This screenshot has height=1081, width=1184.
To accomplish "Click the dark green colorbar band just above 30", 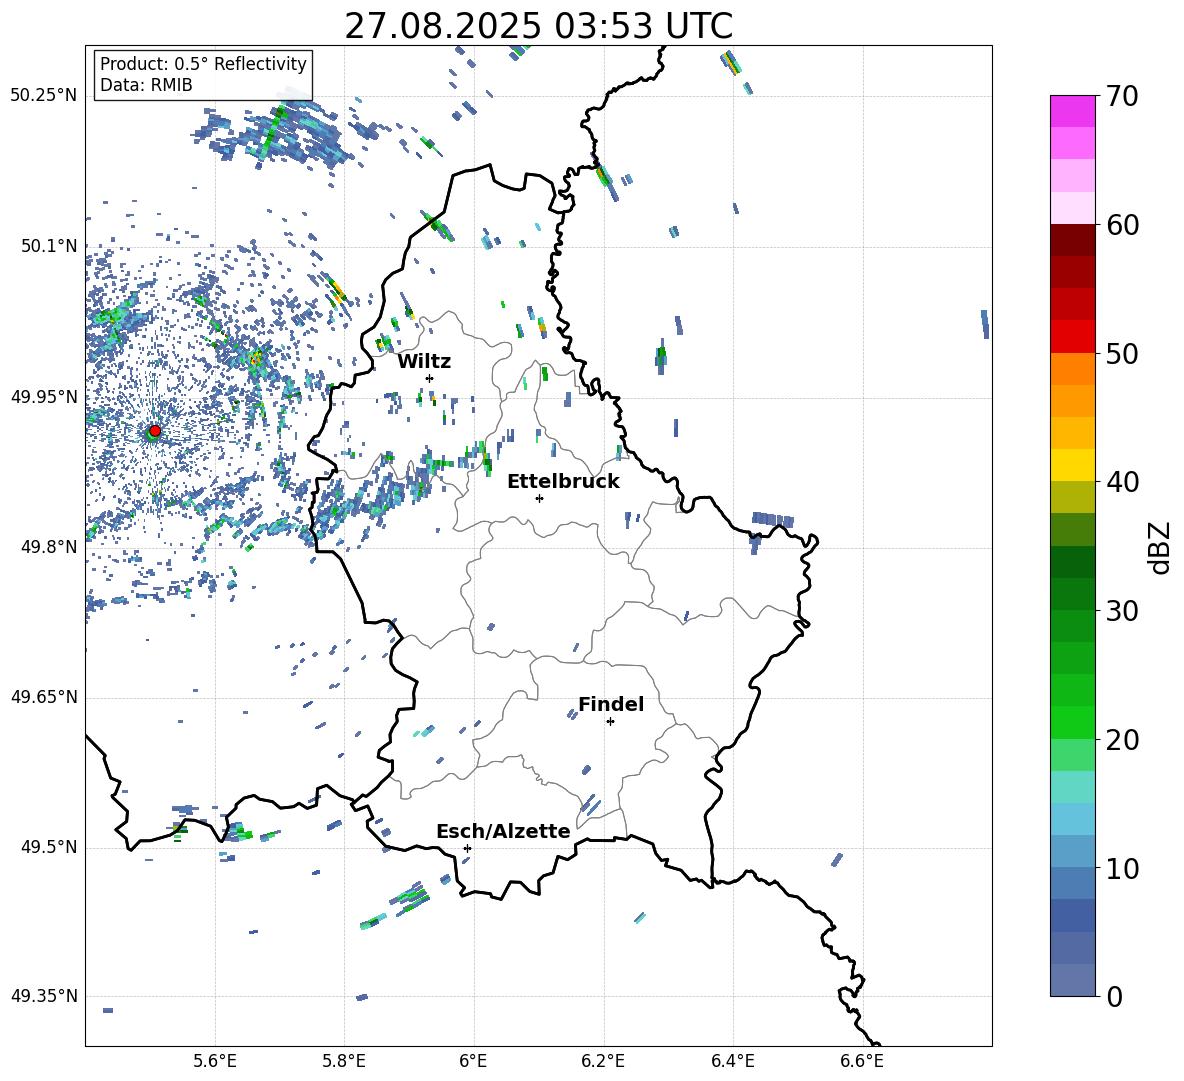I will [x=1072, y=594].
